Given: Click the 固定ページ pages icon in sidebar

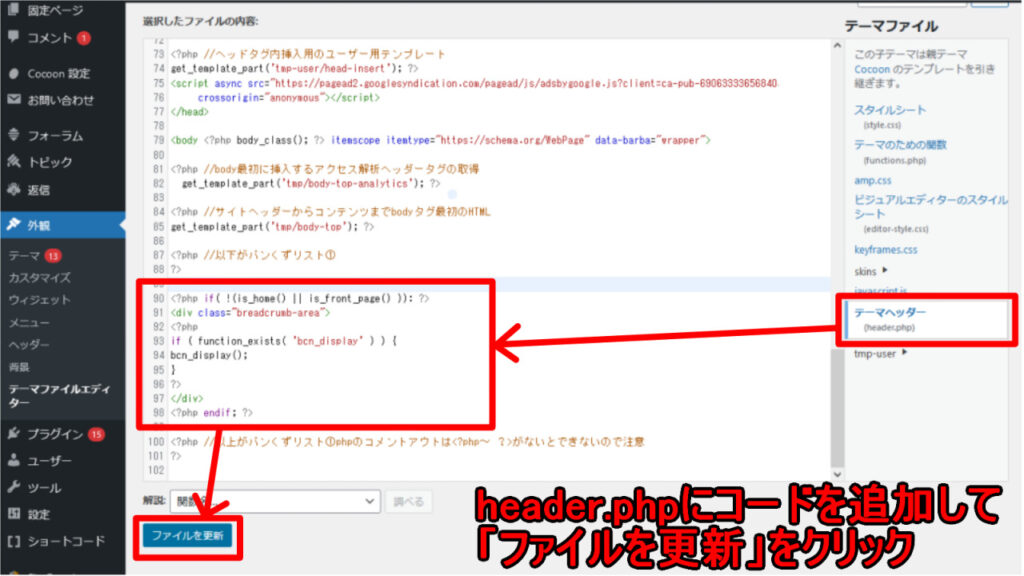Looking at the screenshot, I should 13,8.
